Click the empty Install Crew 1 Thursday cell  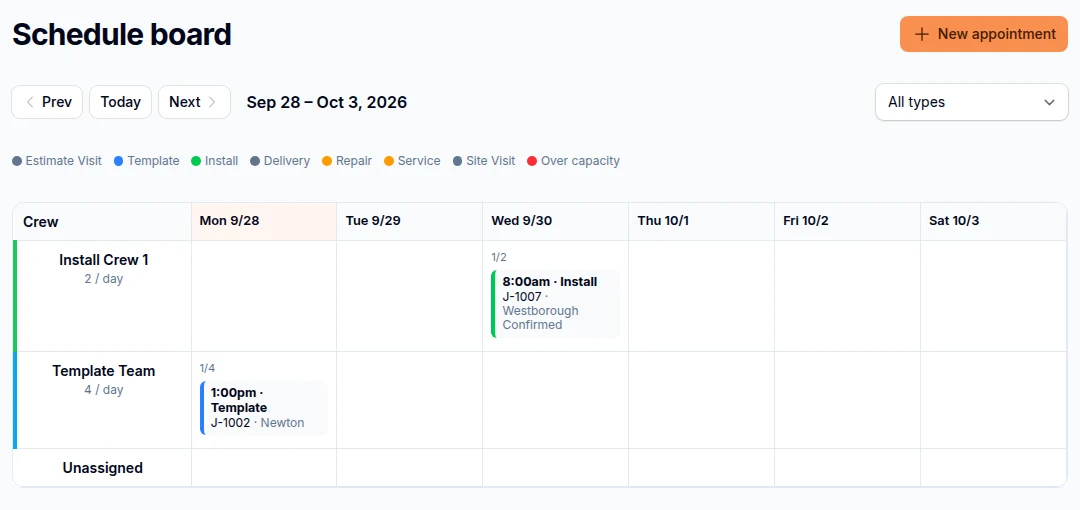pos(701,296)
